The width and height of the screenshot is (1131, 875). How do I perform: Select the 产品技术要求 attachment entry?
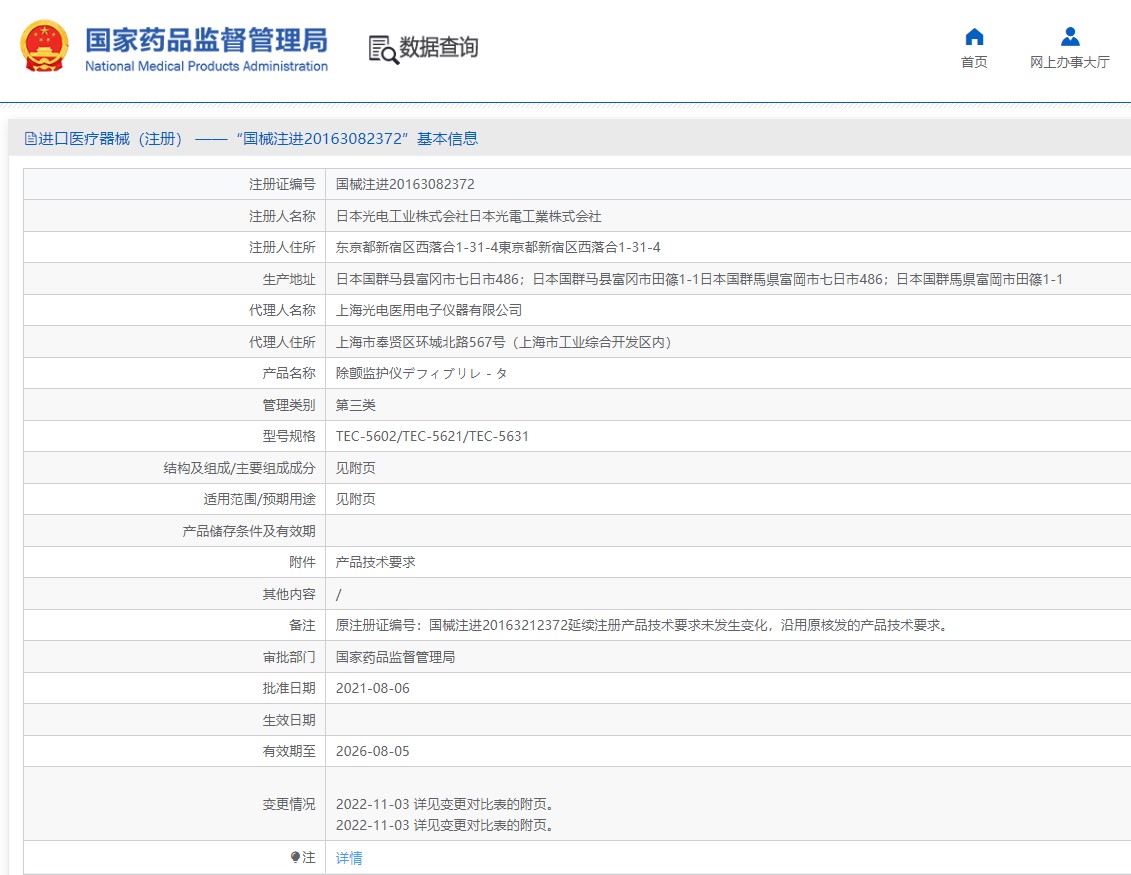click(x=376, y=562)
